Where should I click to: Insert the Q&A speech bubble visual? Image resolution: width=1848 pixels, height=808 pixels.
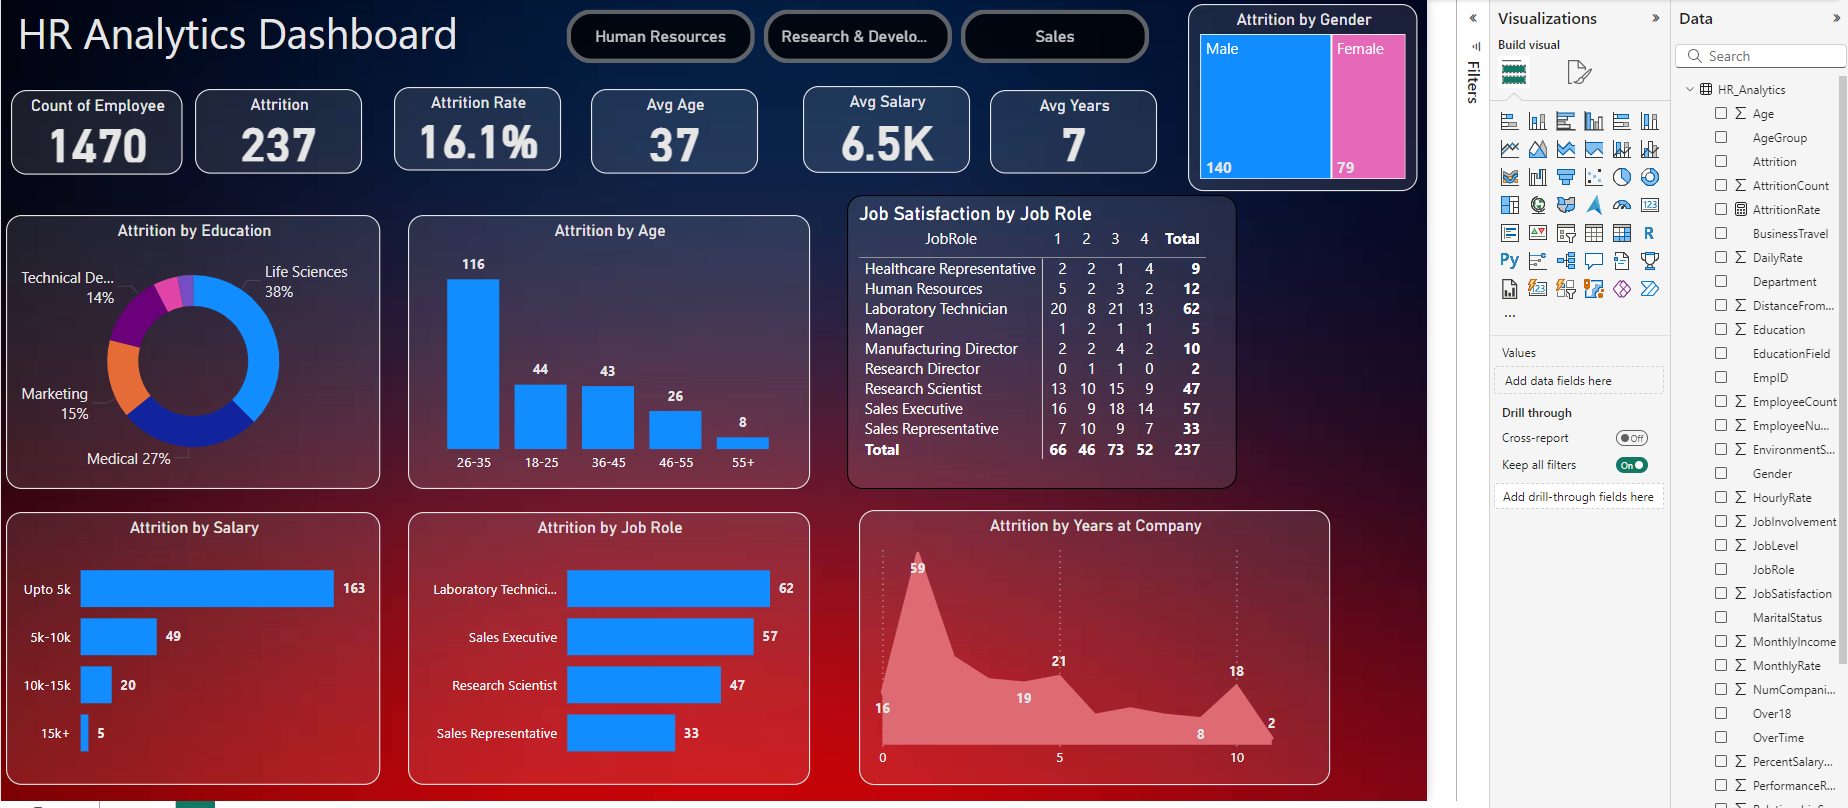pyautogui.click(x=1594, y=261)
